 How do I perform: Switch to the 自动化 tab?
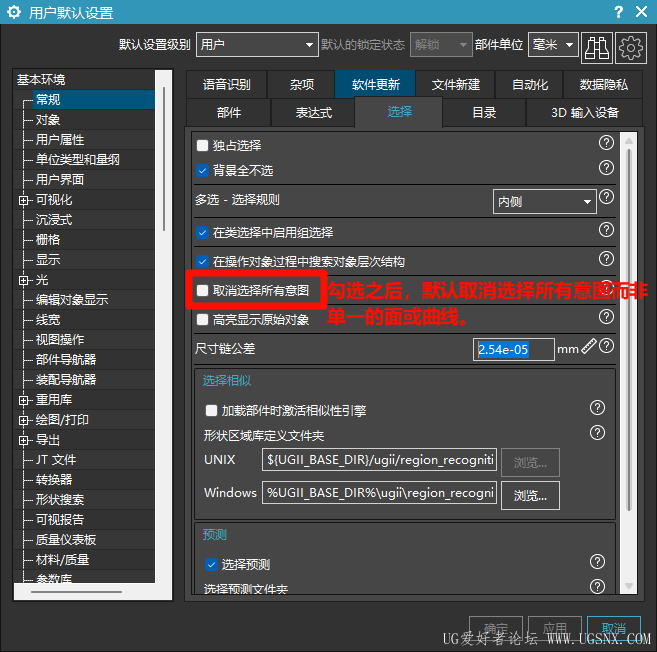(x=530, y=84)
